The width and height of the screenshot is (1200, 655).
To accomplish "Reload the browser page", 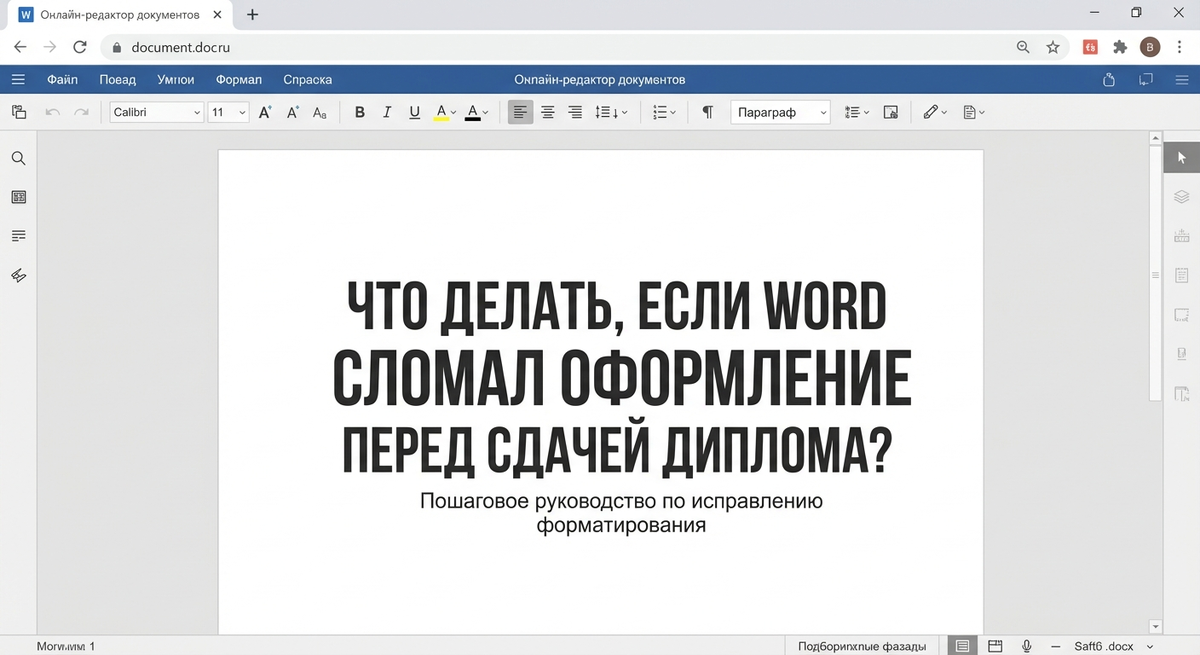I will coord(80,47).
